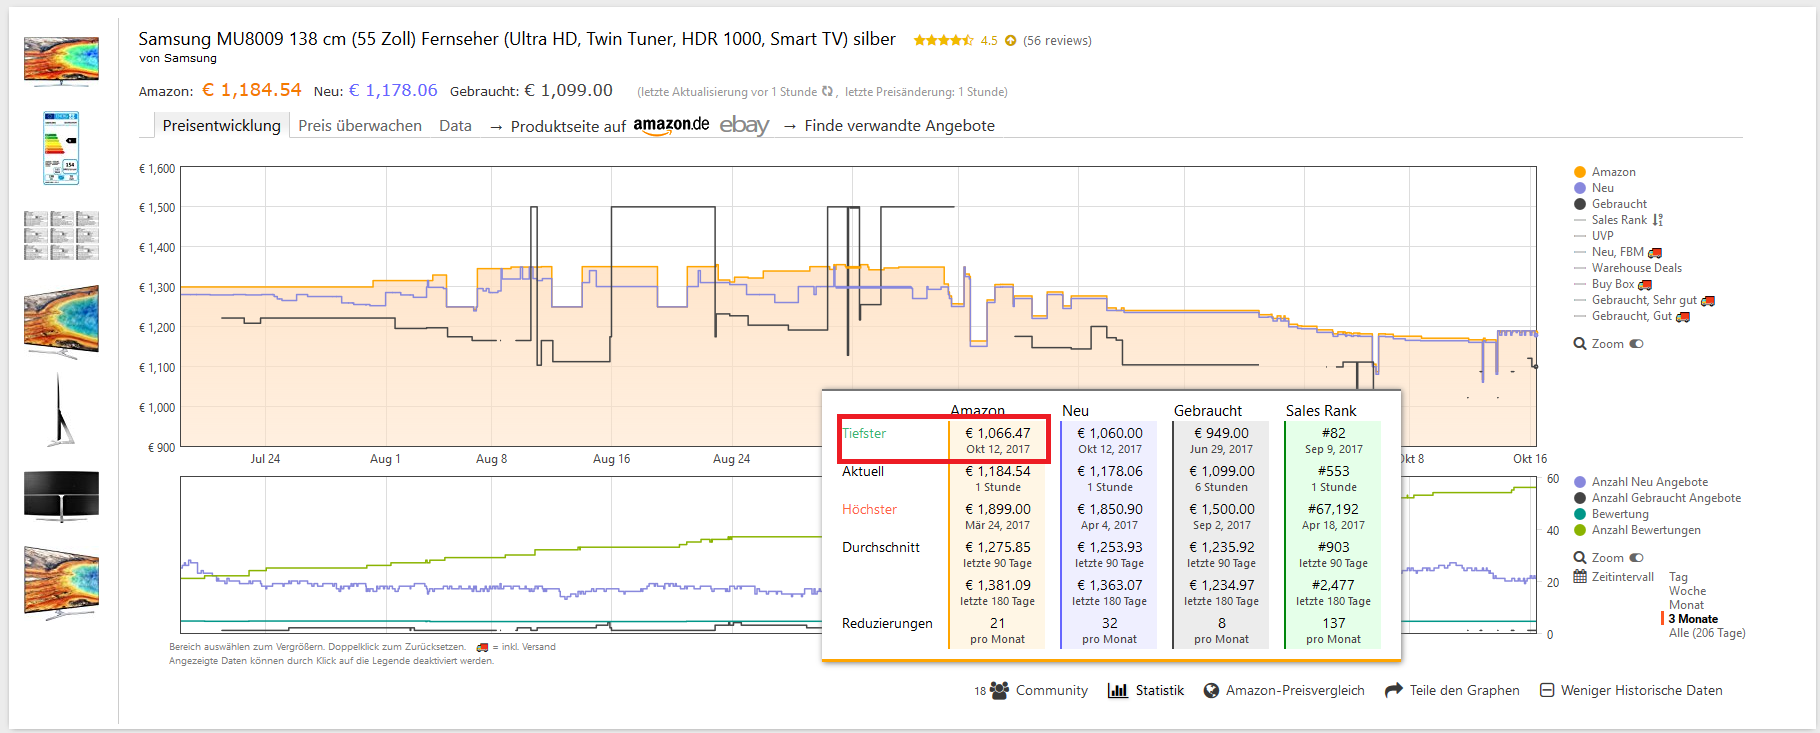Toggle the Warehouse Deals legend entry
Image resolution: width=1820 pixels, height=733 pixels.
point(1628,268)
